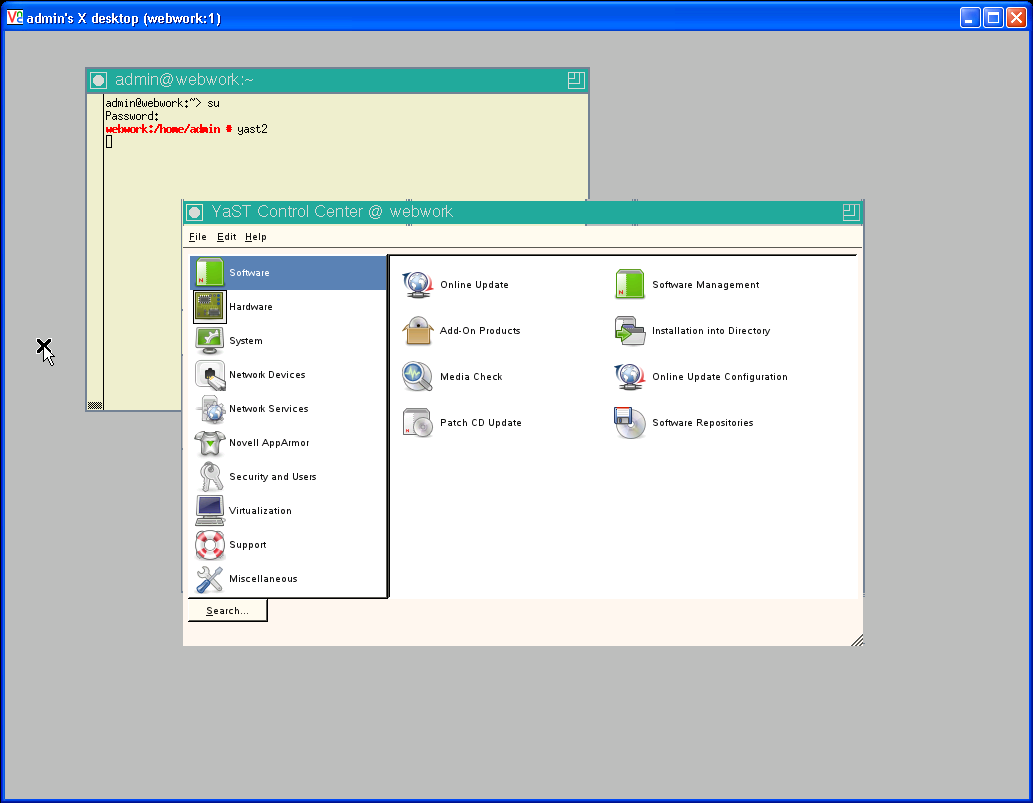Close the VNC viewer window
Viewport: 1033px width, 803px height.
(x=1016, y=17)
